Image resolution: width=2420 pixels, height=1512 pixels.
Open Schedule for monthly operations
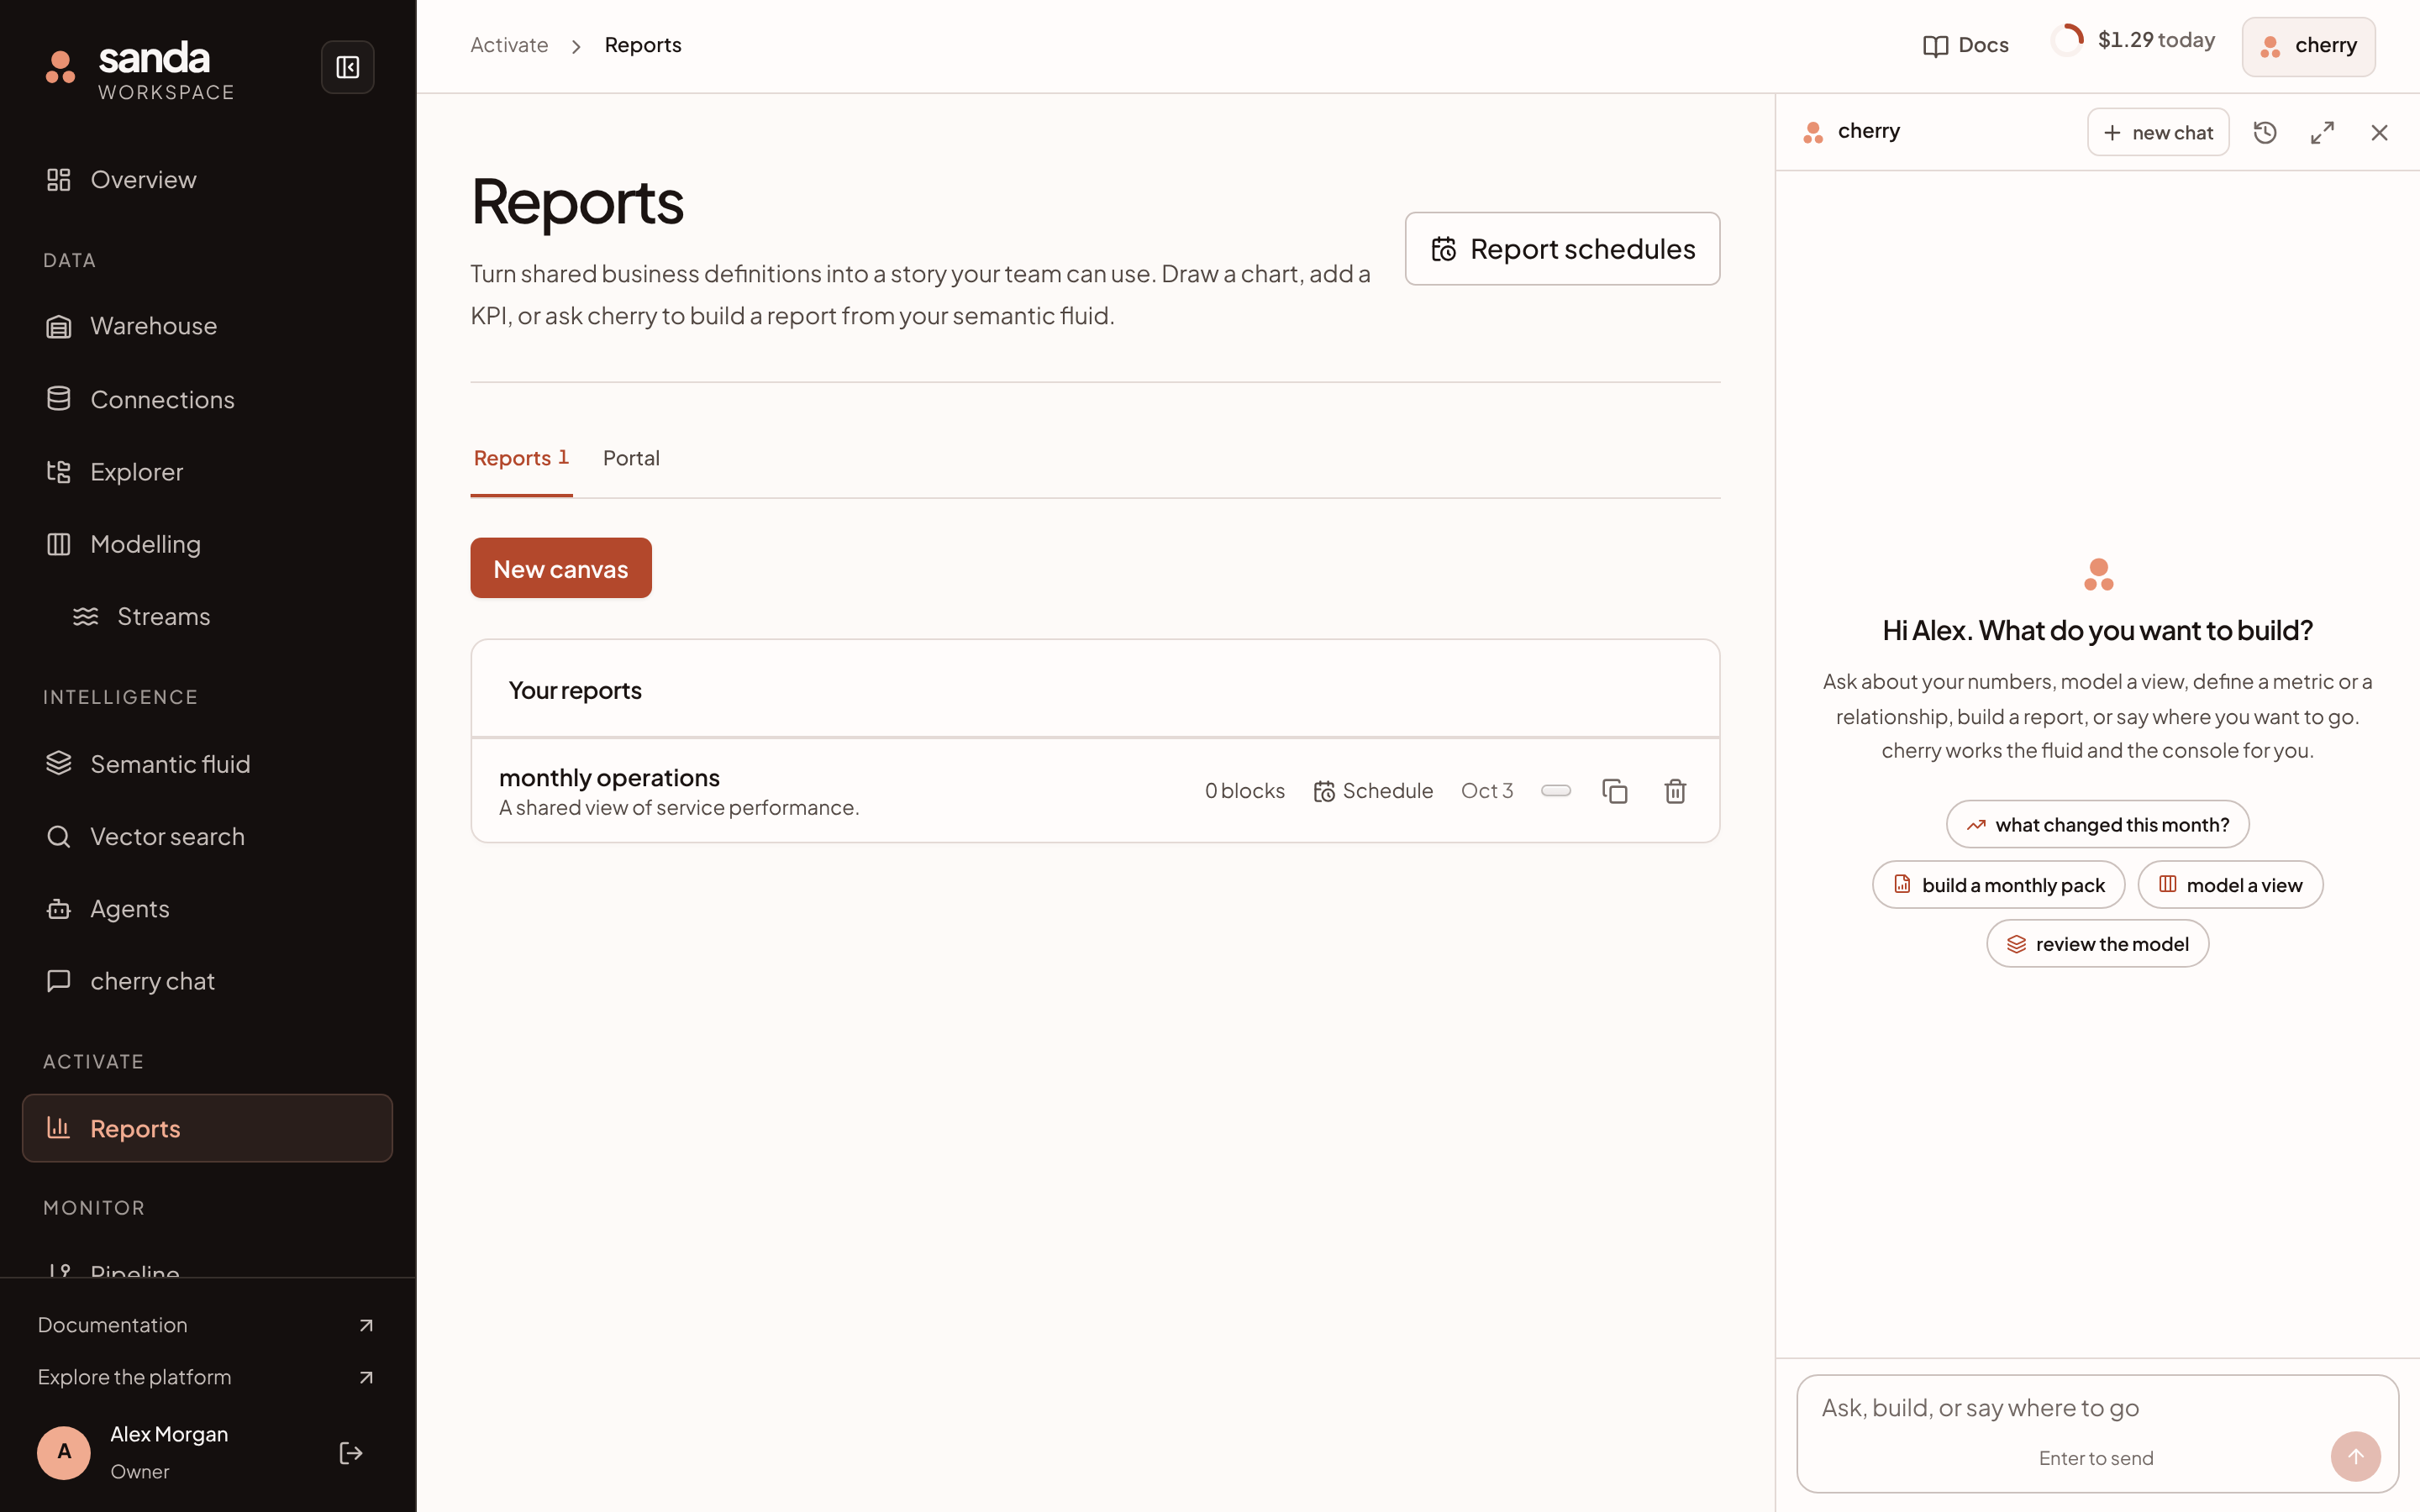click(x=1373, y=791)
